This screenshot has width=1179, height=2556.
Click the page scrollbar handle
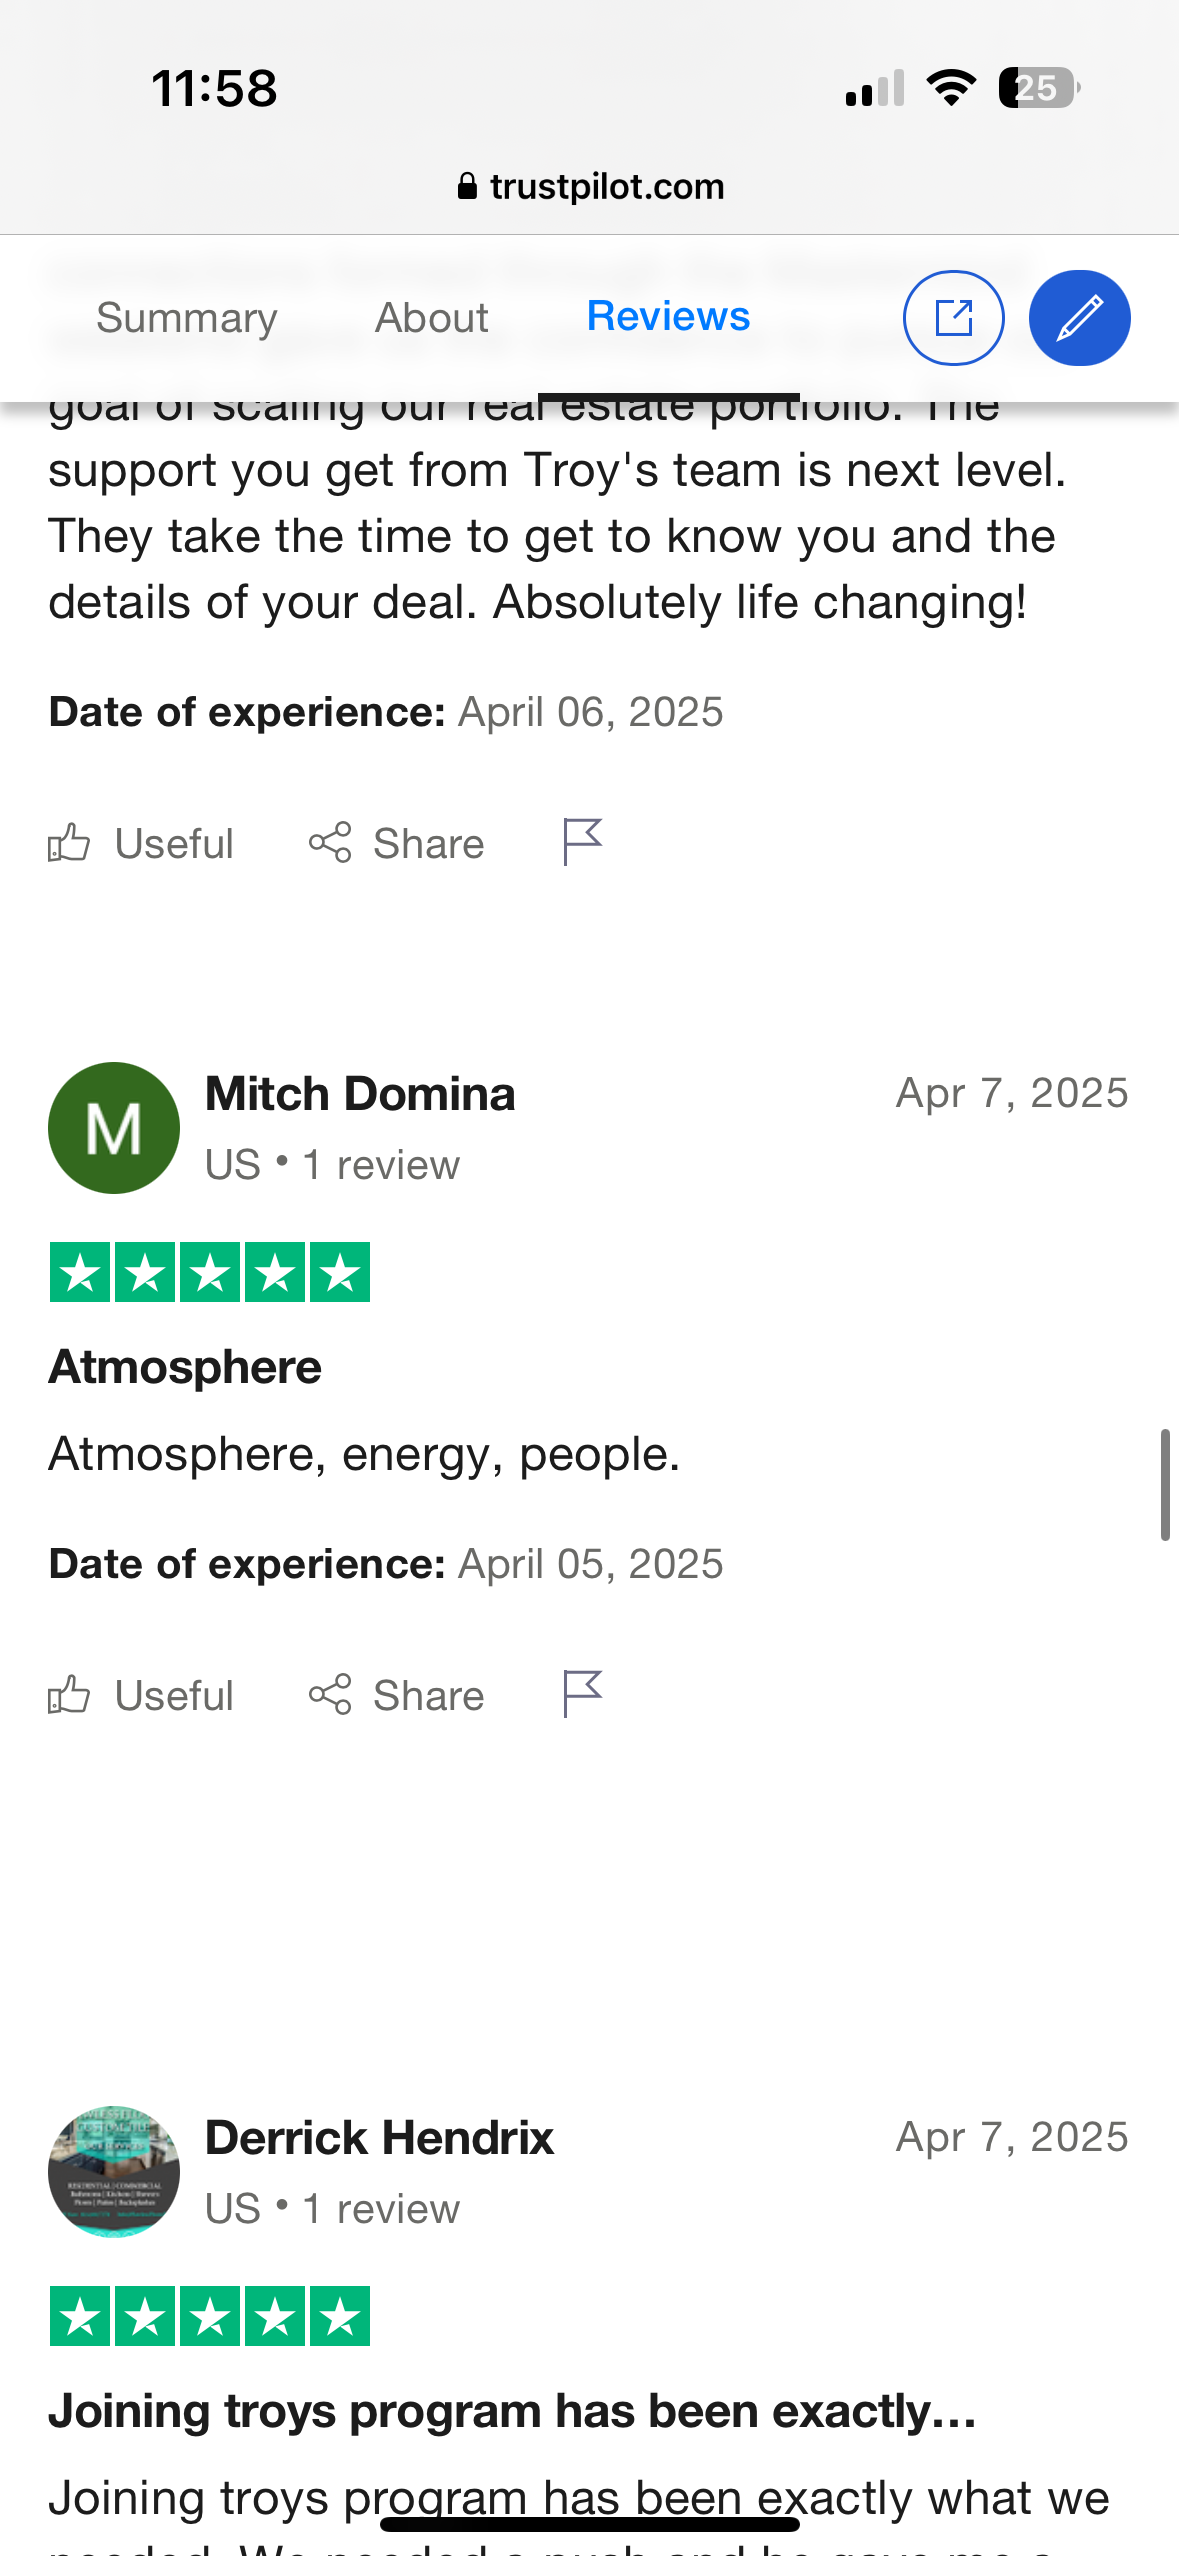point(1165,1485)
